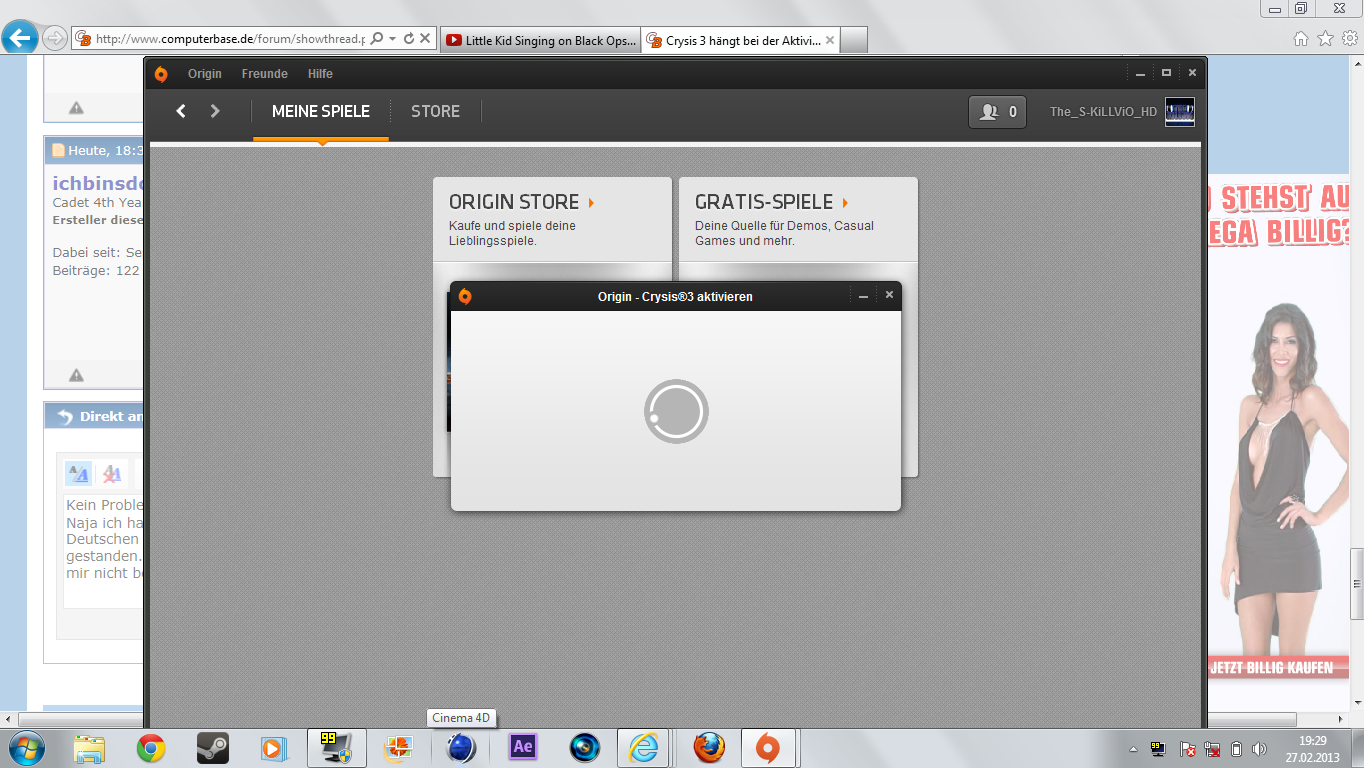Switch to Origin taskbar button

768,748
